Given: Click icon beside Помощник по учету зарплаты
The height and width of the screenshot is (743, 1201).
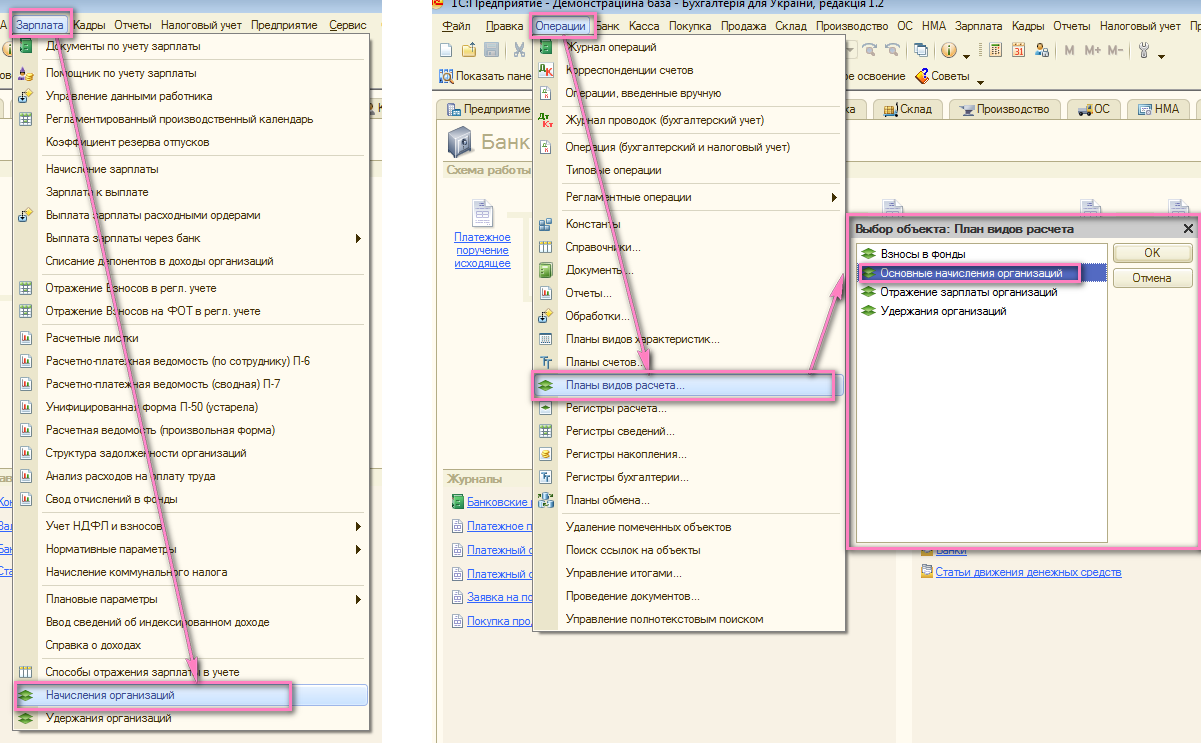Looking at the screenshot, I should click(26, 73).
